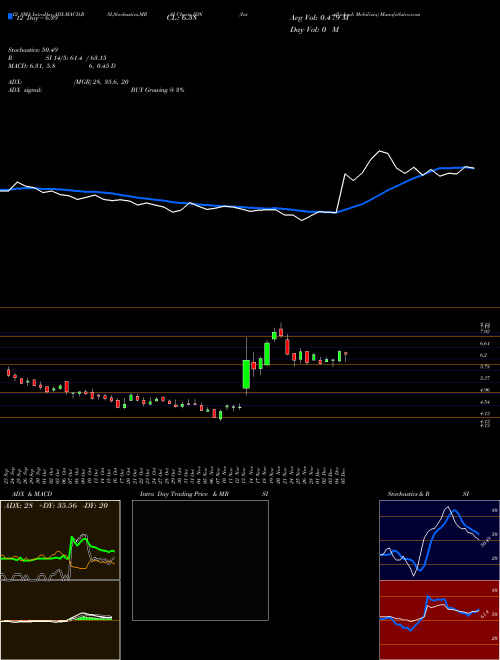The width and height of the screenshot is (500, 660).
Task: Click the 'SI 14/3: 61.4 / 63.15' value
Action: (x=76, y=58)
